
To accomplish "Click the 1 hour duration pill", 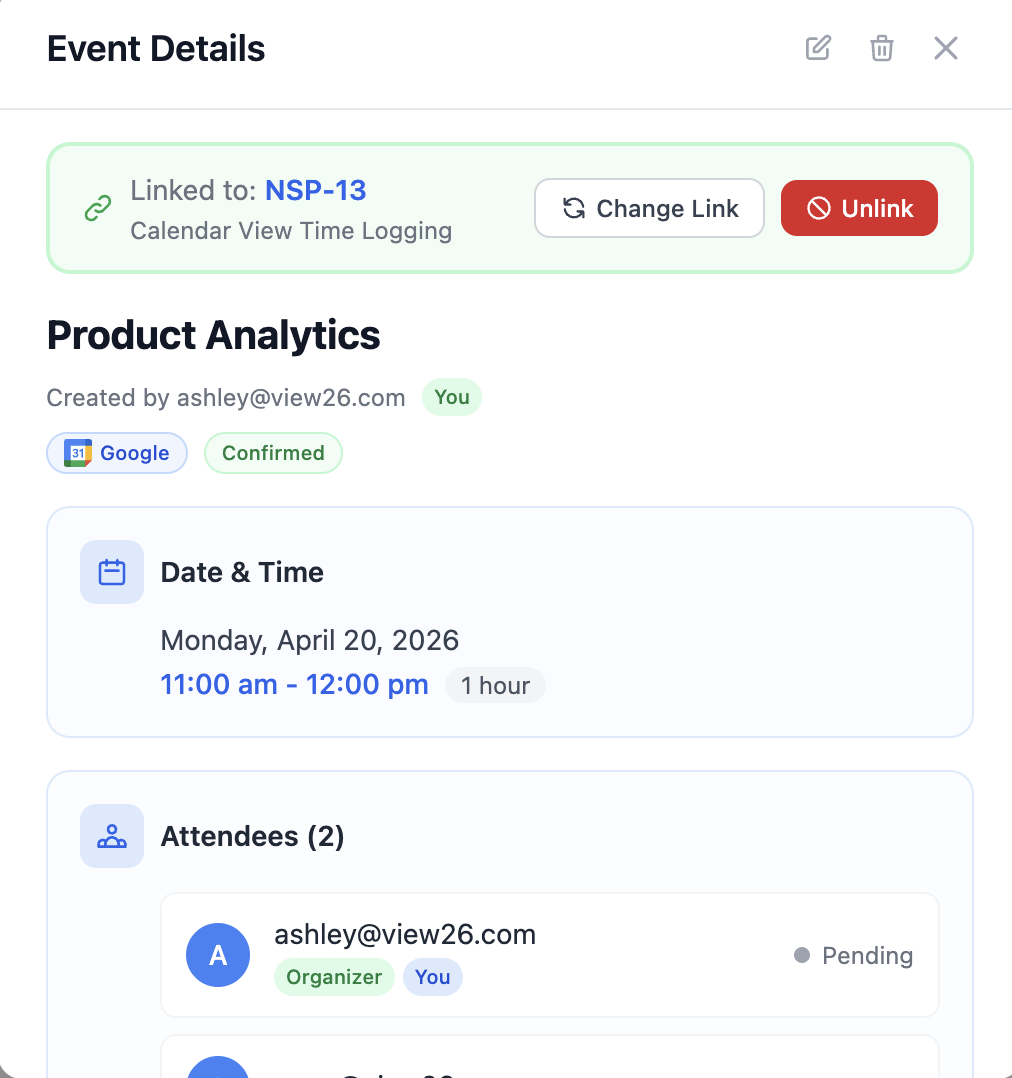I will [x=495, y=685].
